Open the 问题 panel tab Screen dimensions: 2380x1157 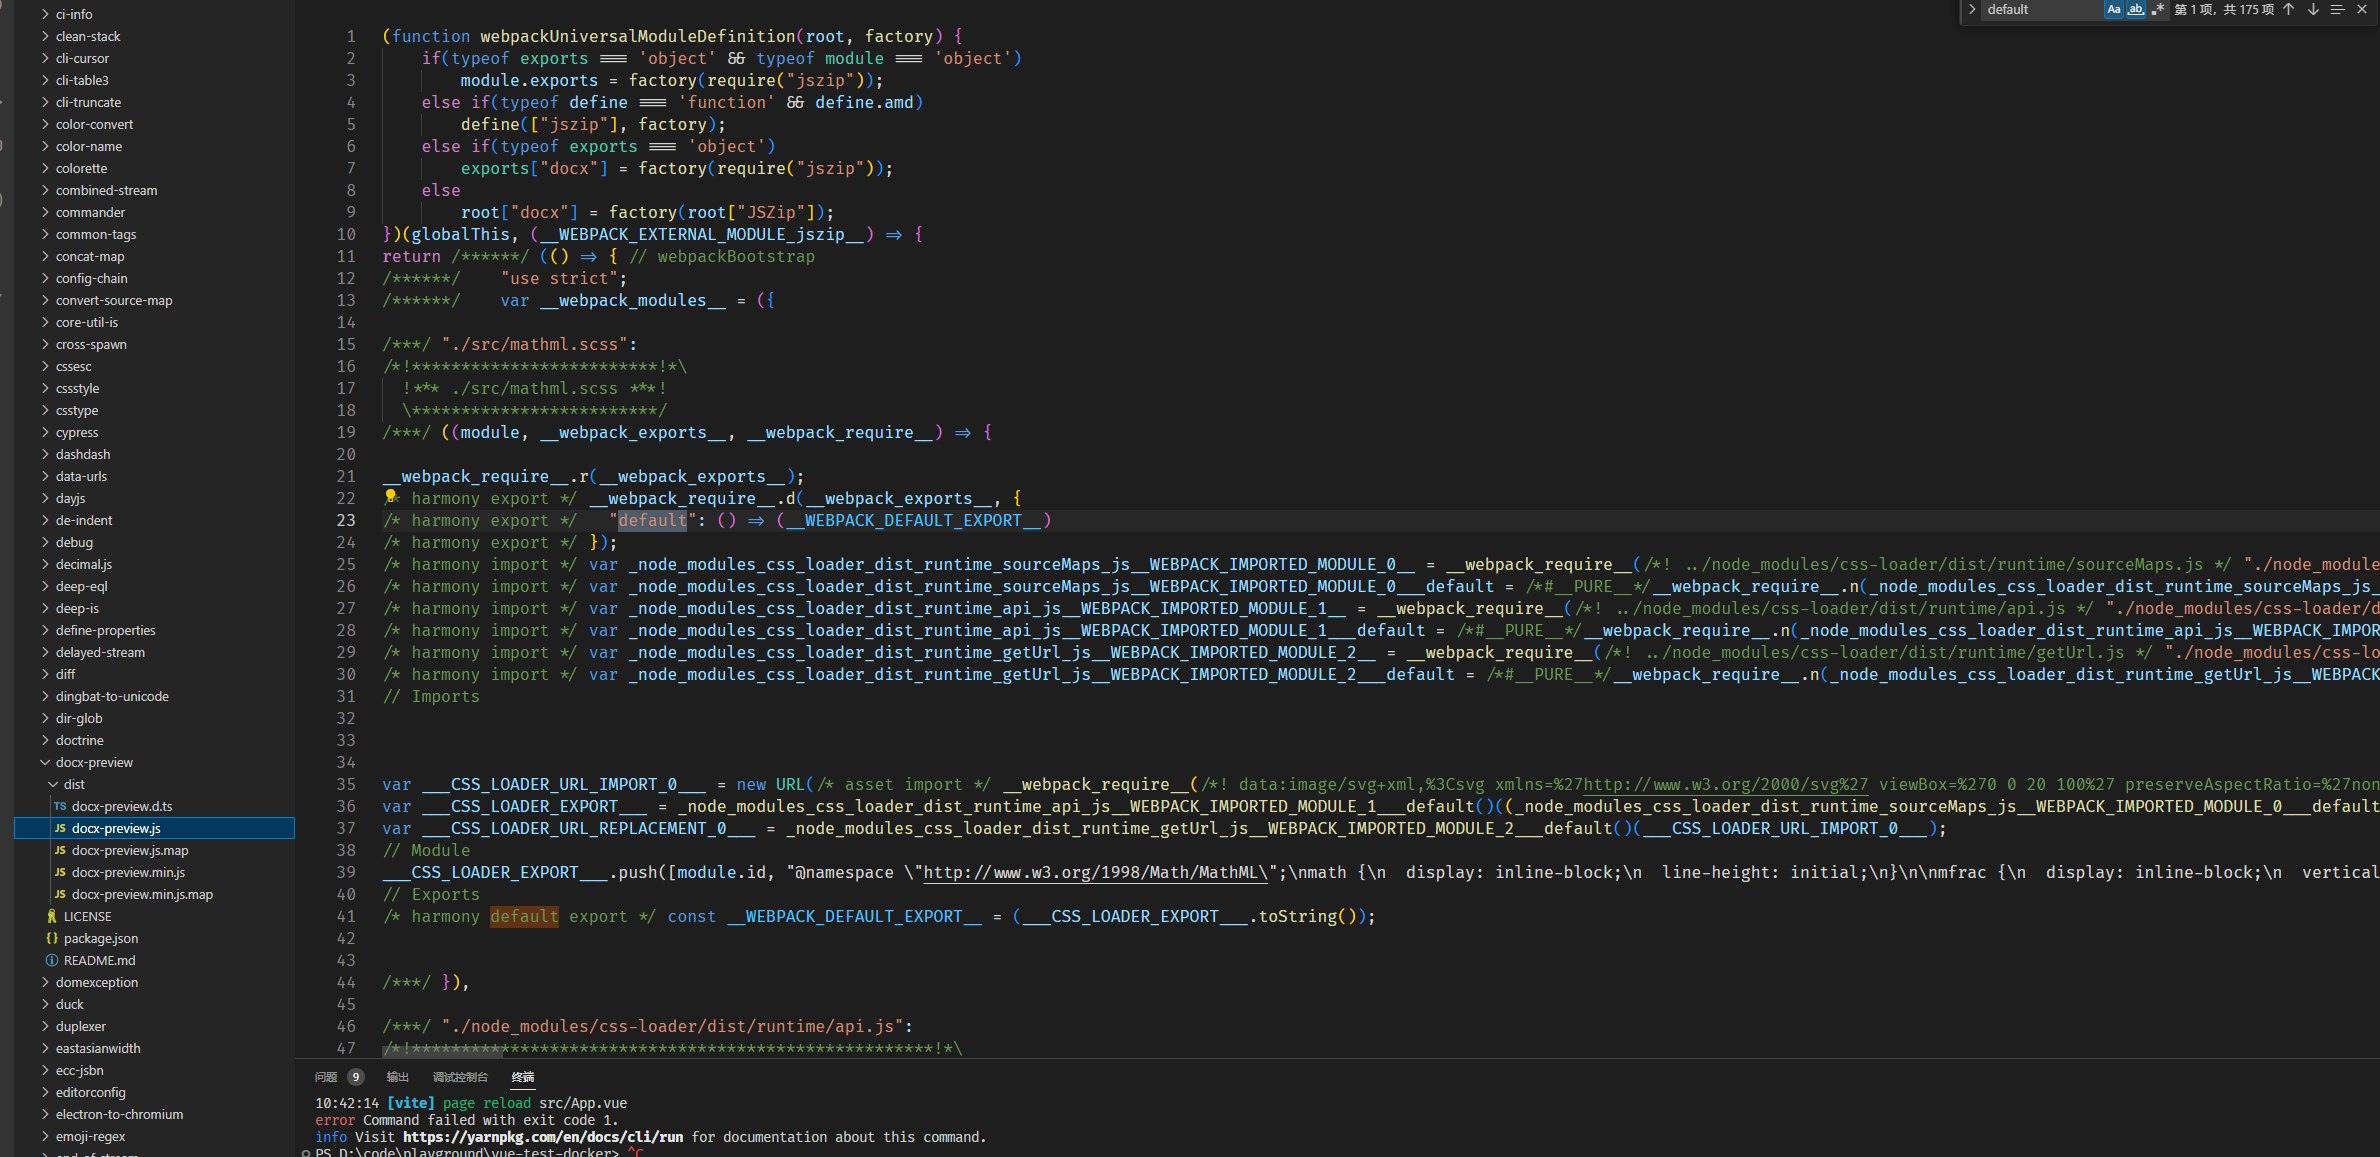point(325,1077)
